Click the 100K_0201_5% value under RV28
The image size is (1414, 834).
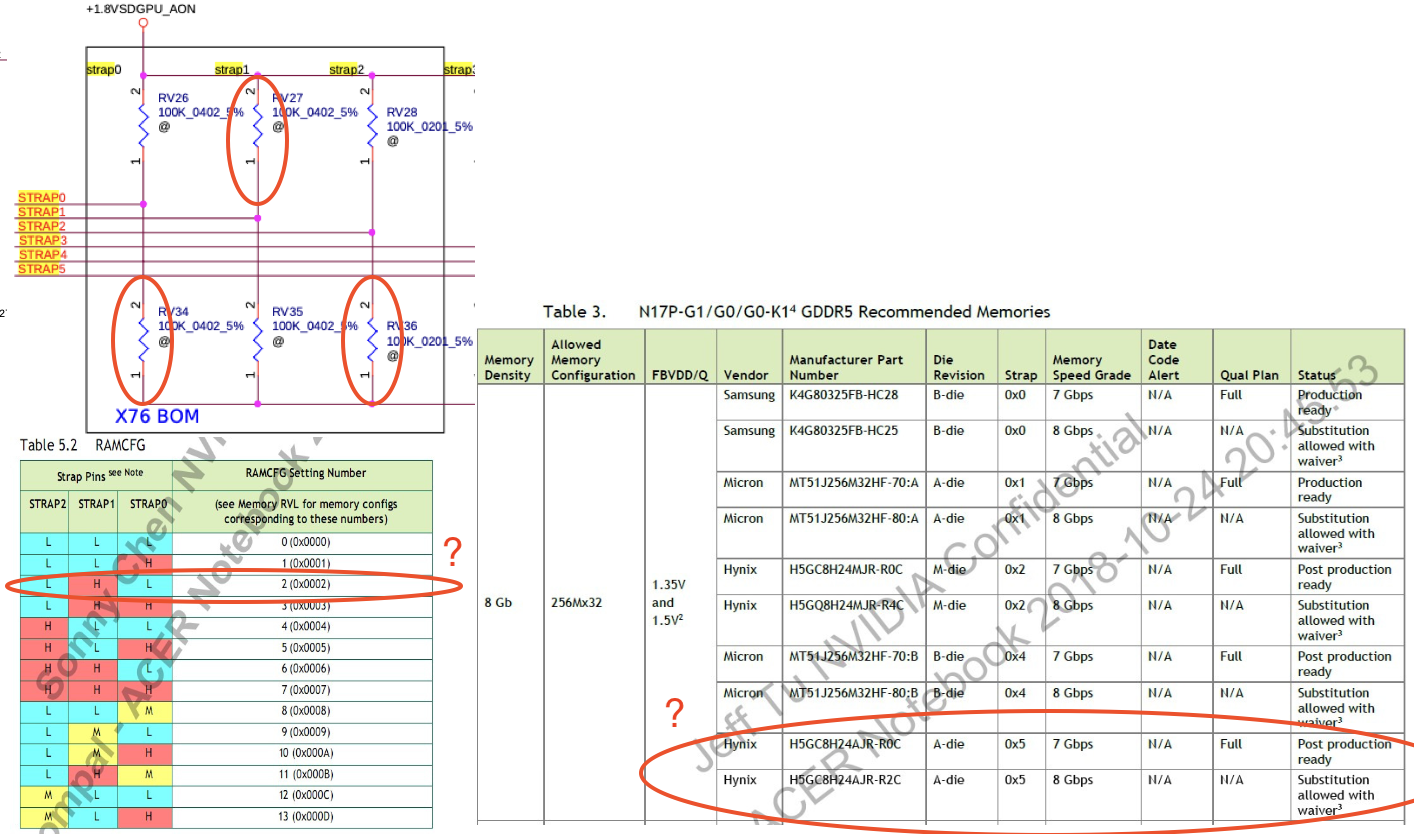(x=430, y=127)
